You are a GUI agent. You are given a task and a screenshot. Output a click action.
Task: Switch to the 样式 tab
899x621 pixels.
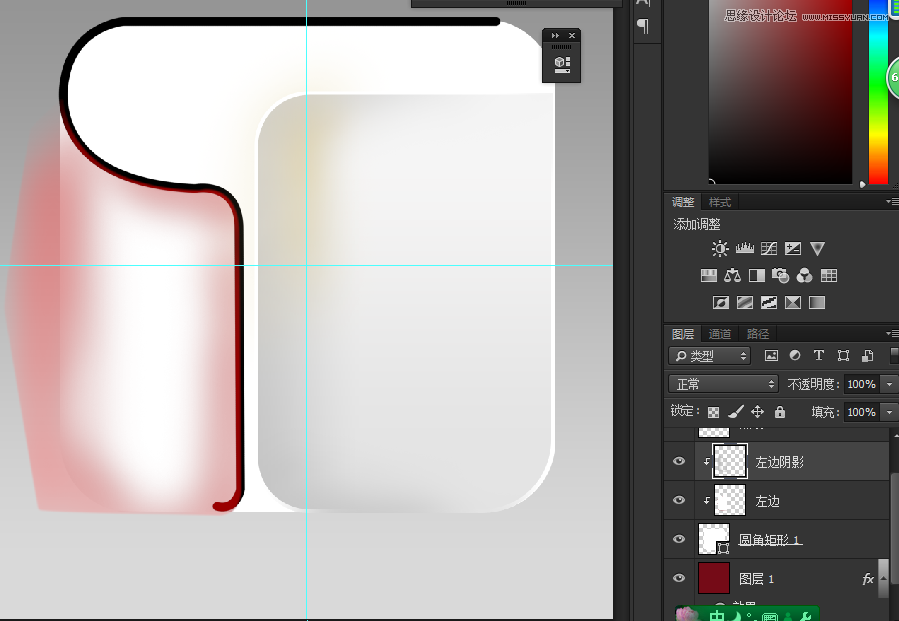pos(720,202)
